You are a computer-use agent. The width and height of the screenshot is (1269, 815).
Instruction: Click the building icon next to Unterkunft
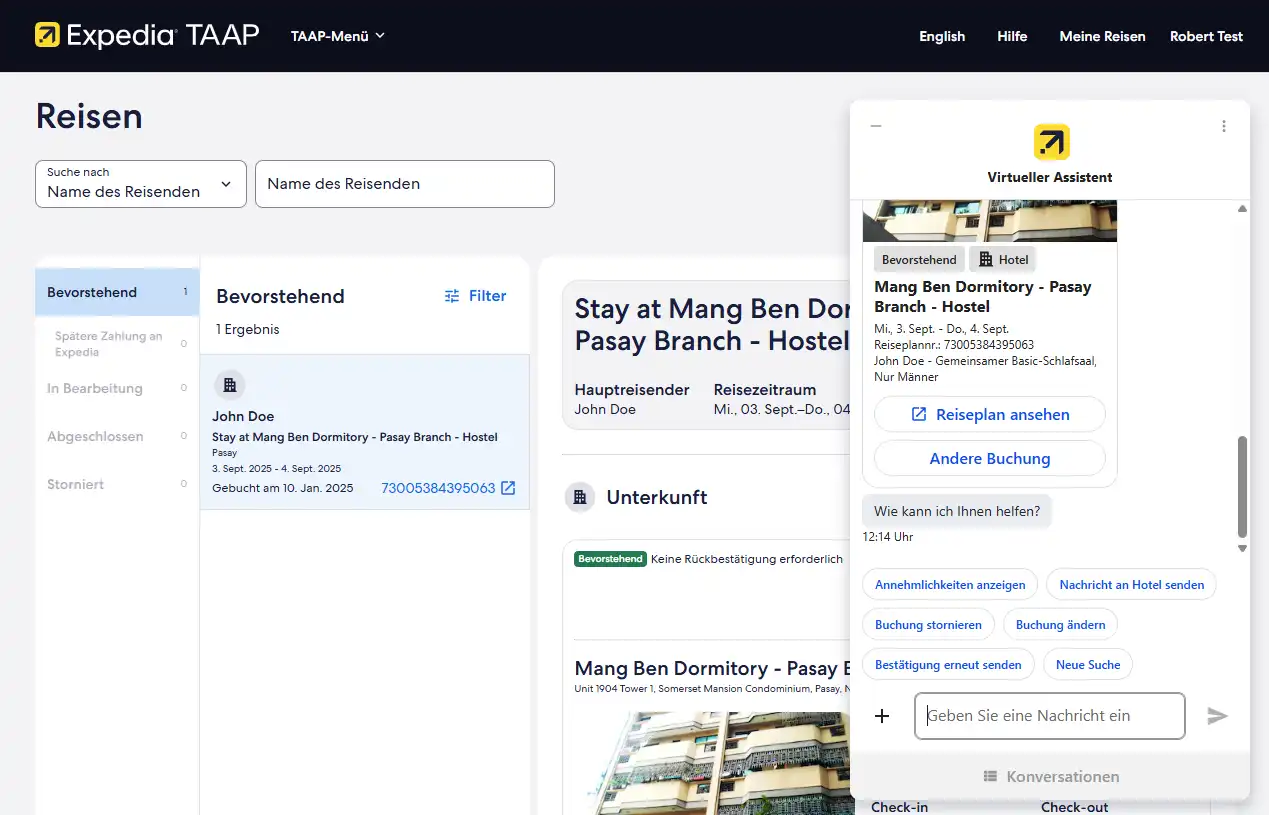[x=580, y=497]
